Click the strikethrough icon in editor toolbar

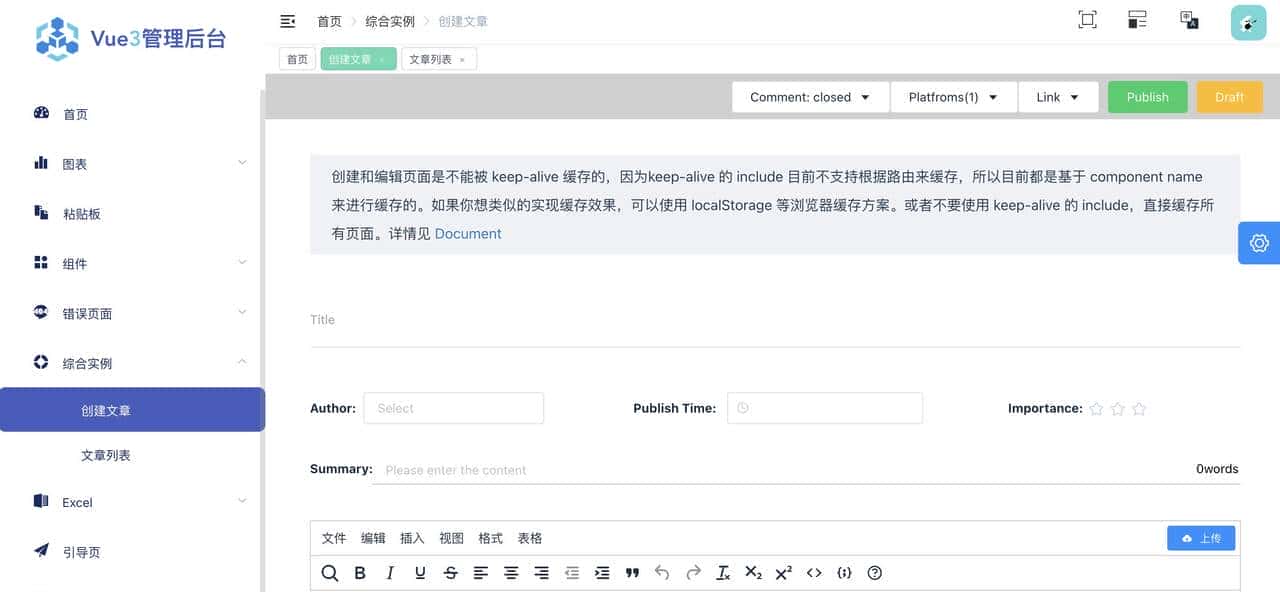click(450, 572)
